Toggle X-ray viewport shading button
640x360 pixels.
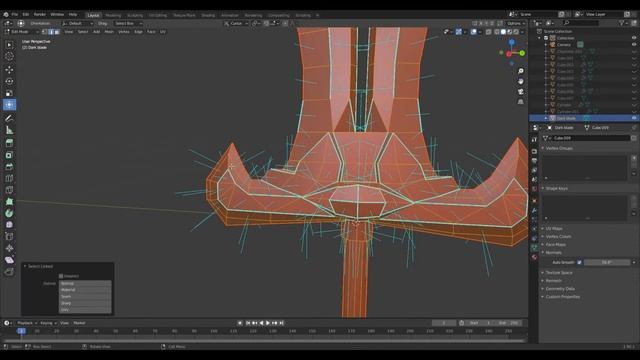pos(489,31)
